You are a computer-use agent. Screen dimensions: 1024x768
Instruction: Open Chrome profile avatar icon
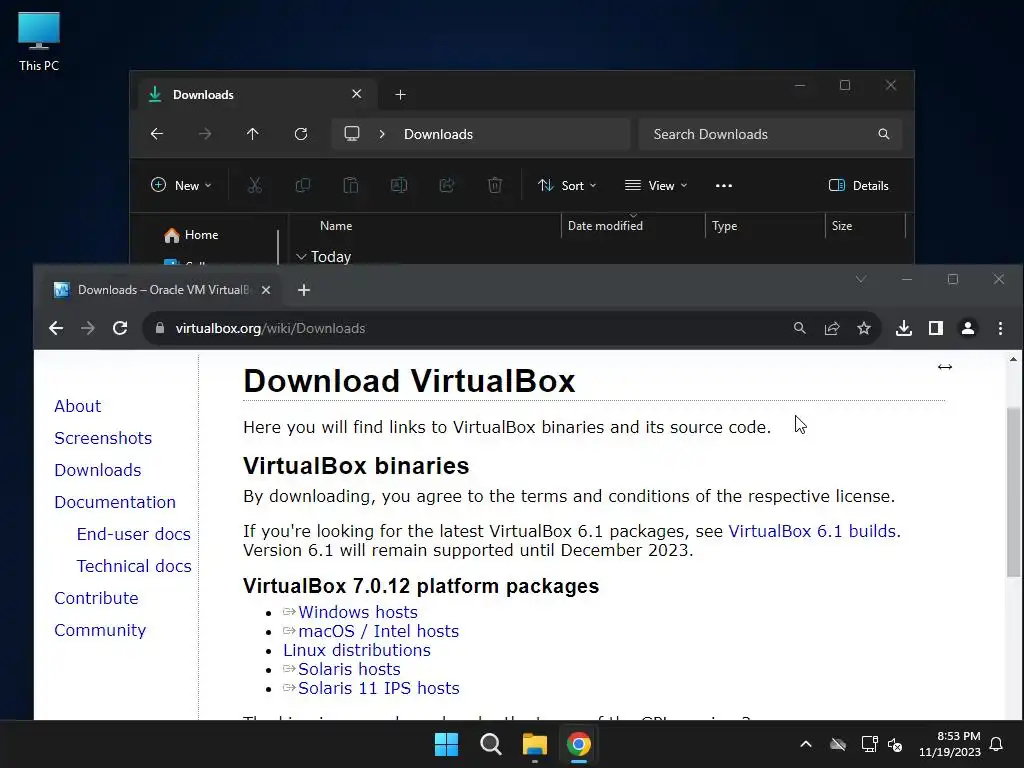[x=968, y=328]
